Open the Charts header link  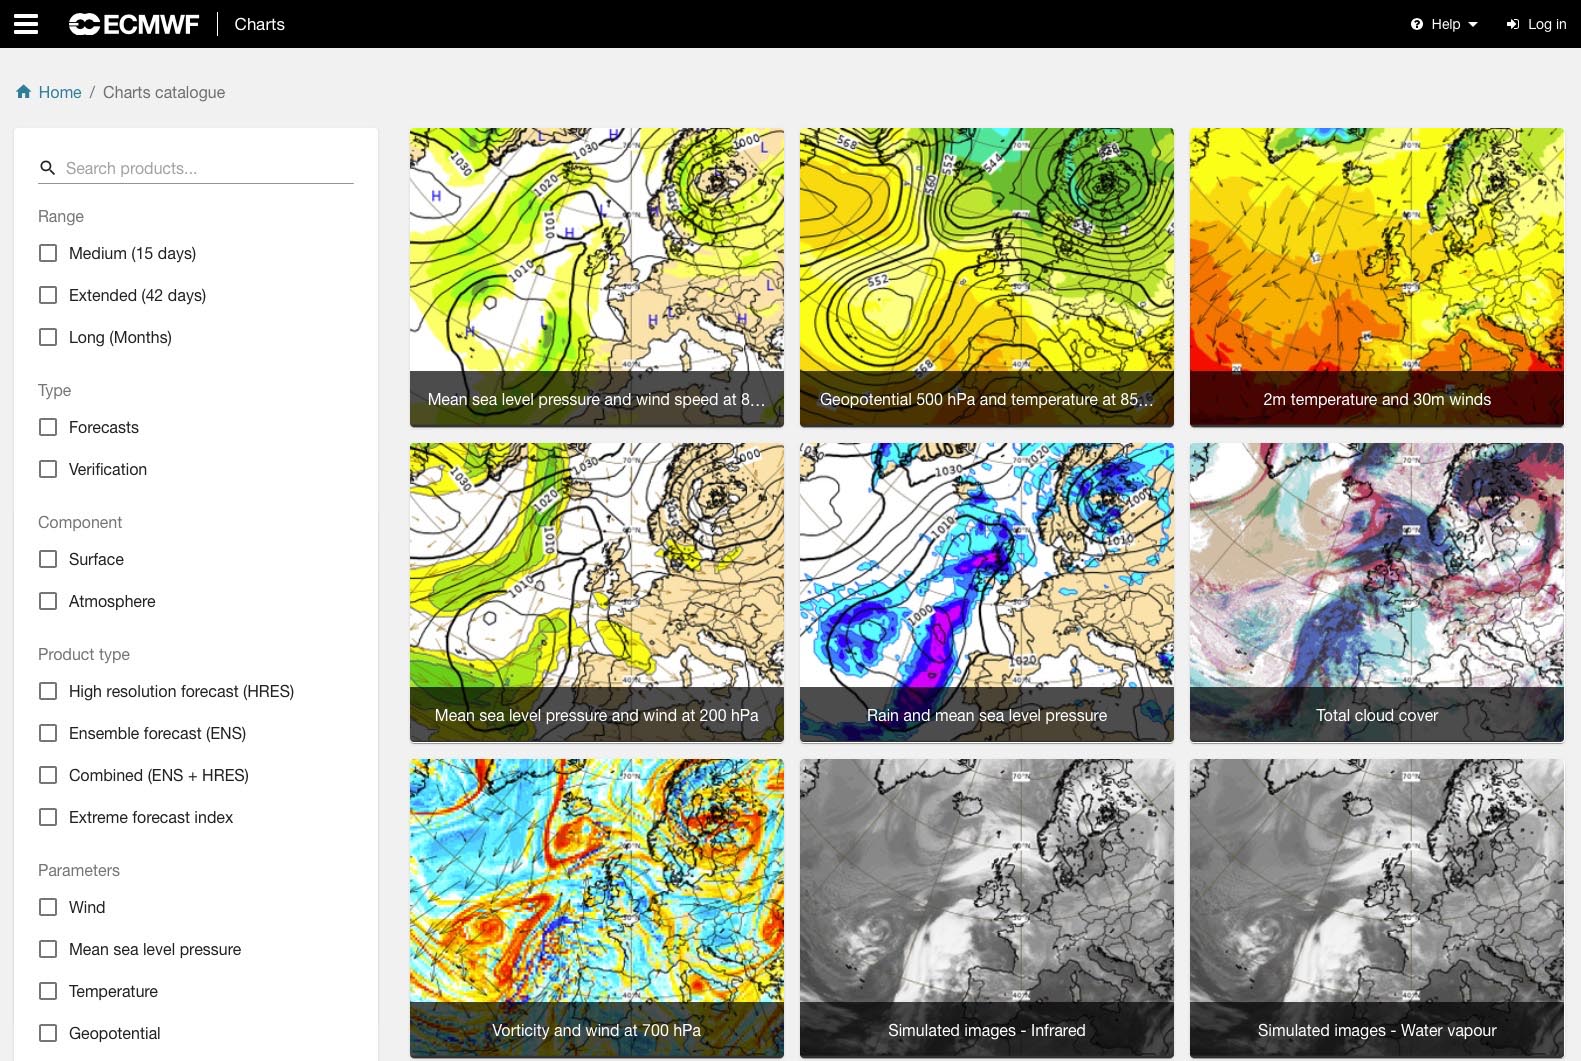(x=259, y=24)
